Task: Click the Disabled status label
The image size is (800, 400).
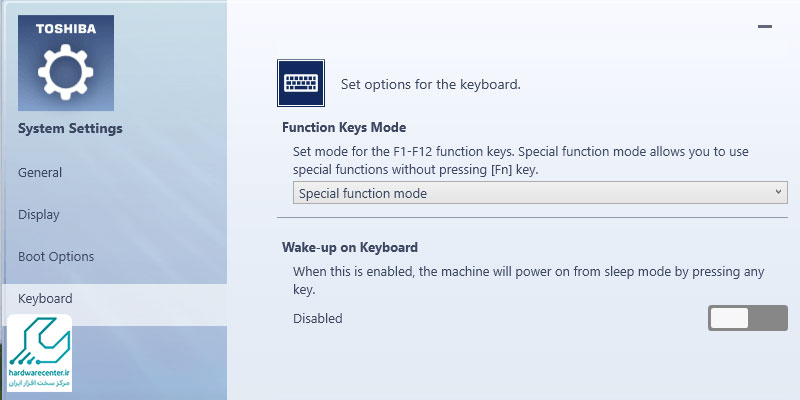Action: (318, 318)
